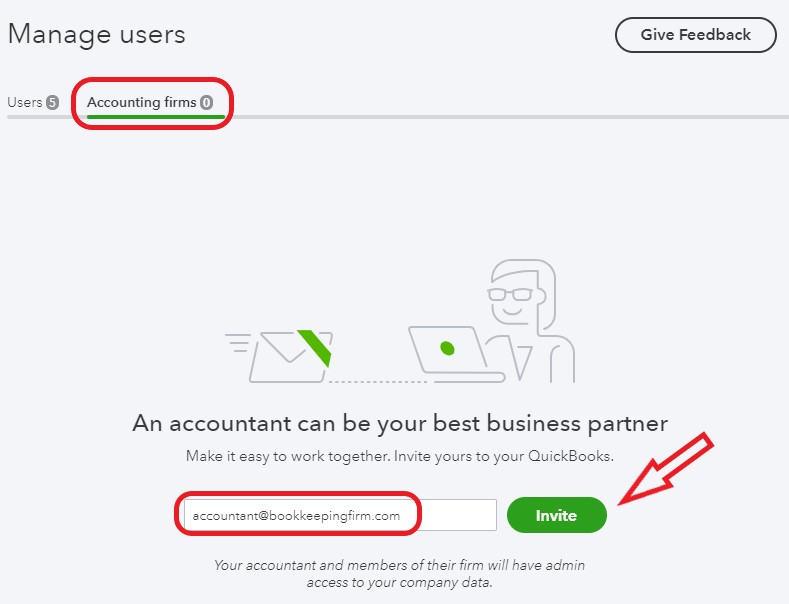Click the best business partner headline
The width and height of the screenshot is (789, 604).
click(x=400, y=423)
